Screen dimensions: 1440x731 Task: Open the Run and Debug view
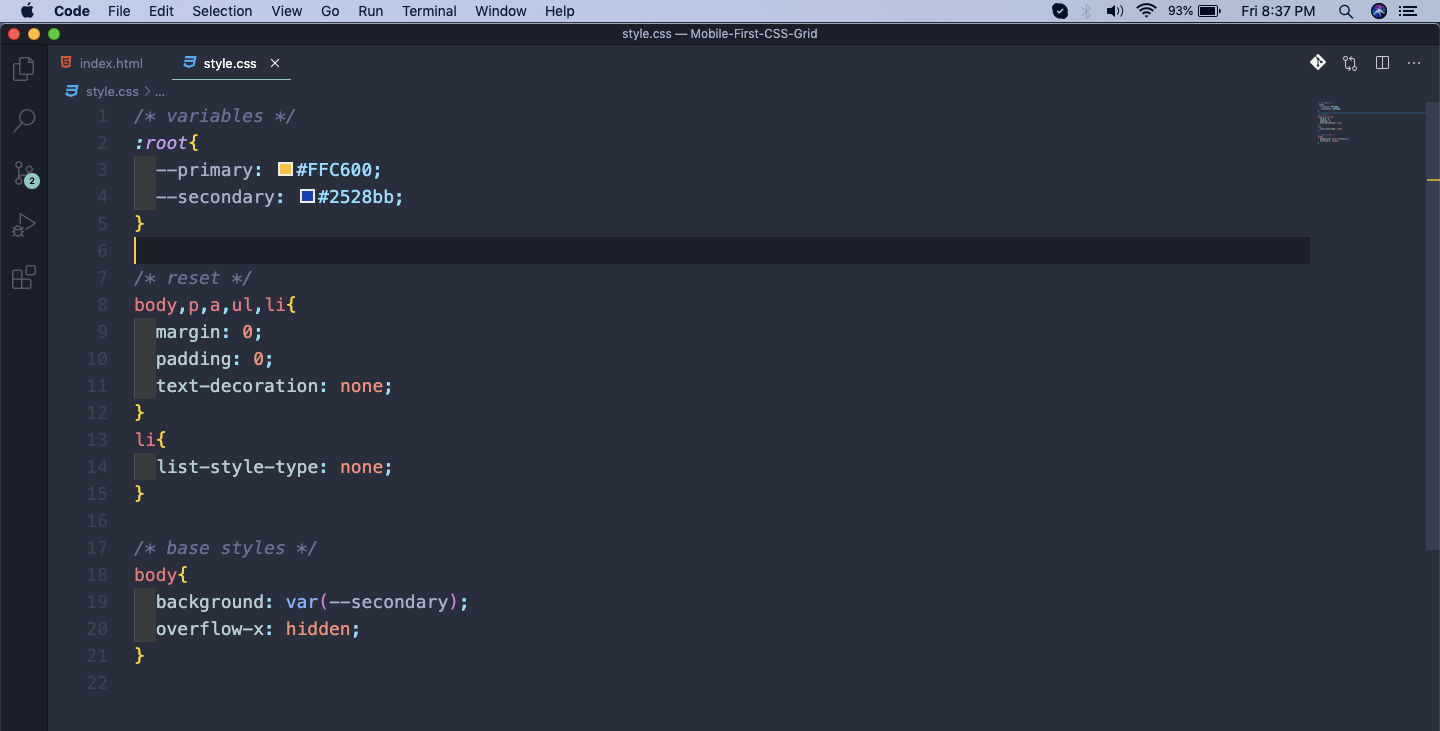point(24,225)
